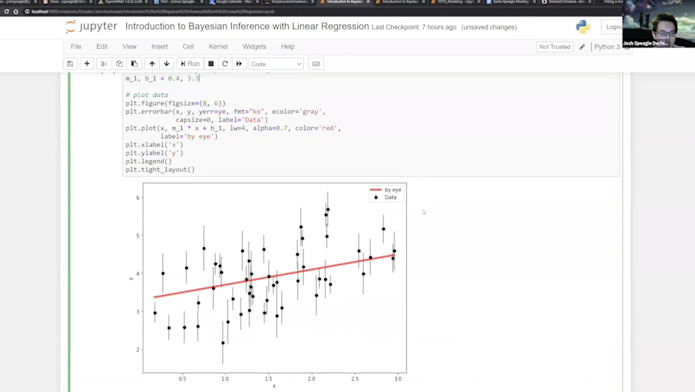Click the plt.ylabel('y') code line
Screen dimensions: 695x392
pyautogui.click(x=154, y=153)
